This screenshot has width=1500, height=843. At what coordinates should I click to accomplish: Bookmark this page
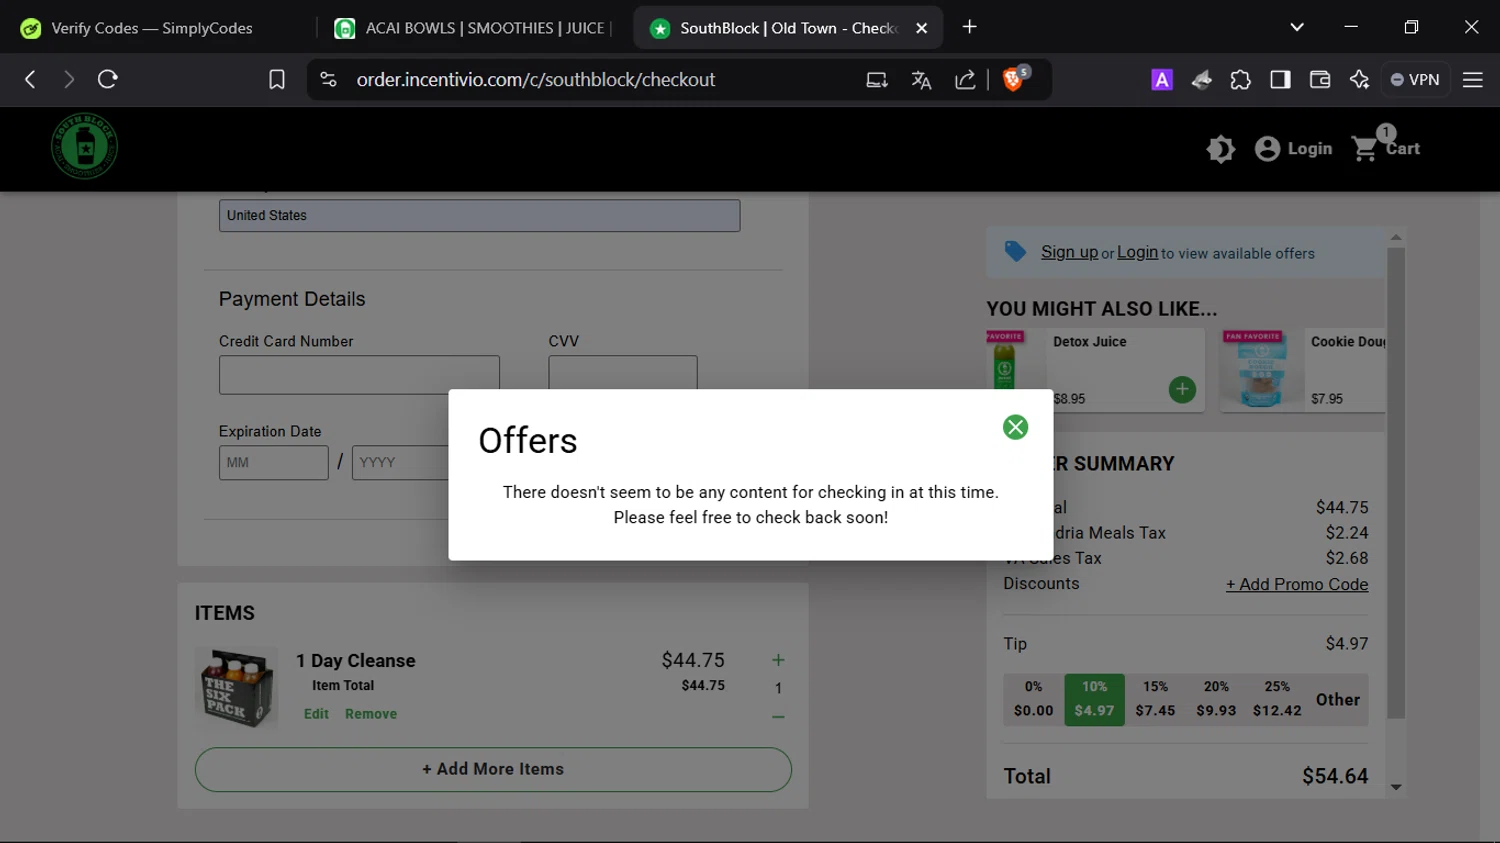(x=277, y=79)
